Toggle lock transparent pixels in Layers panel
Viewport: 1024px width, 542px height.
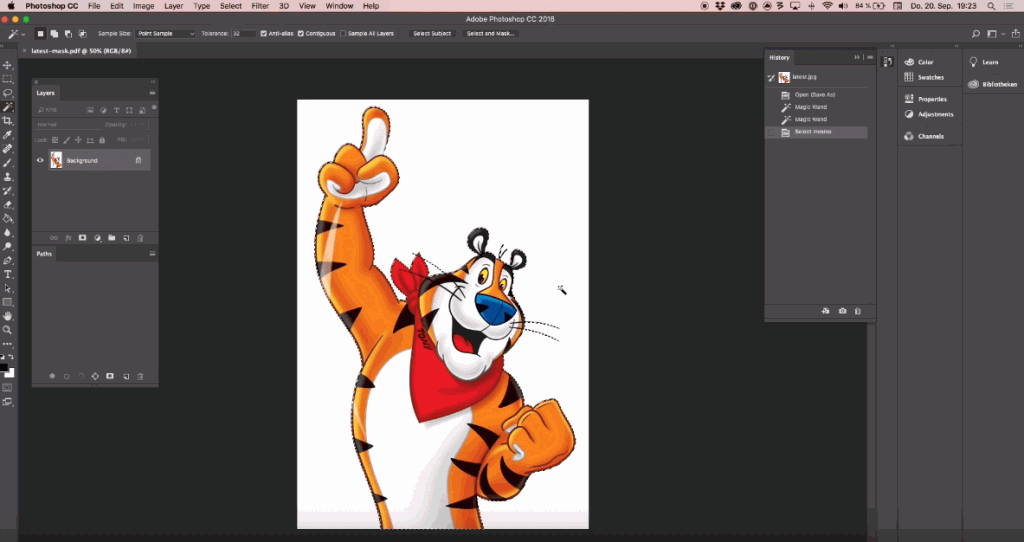point(55,140)
